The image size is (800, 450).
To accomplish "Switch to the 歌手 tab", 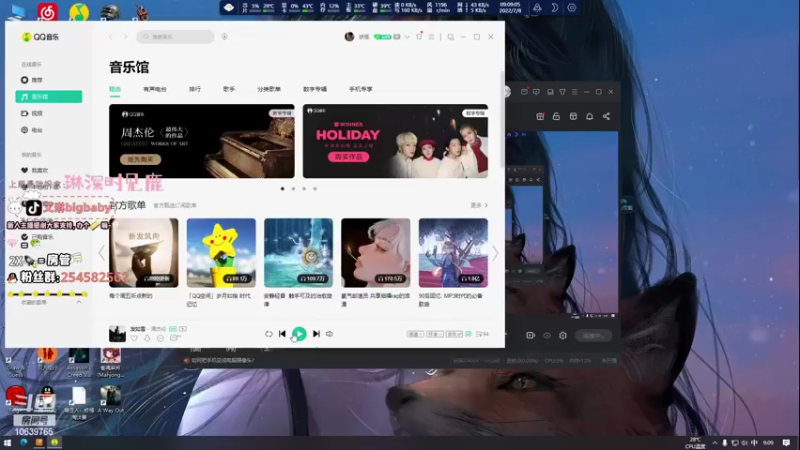I will tap(229, 89).
